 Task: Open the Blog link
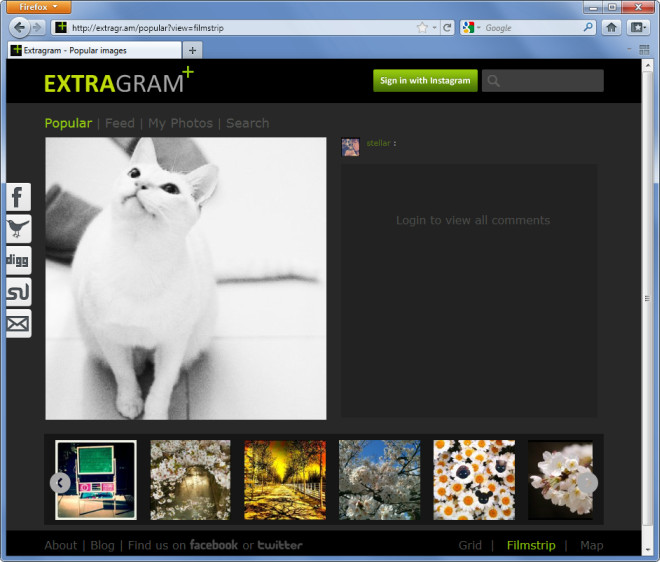tap(102, 545)
